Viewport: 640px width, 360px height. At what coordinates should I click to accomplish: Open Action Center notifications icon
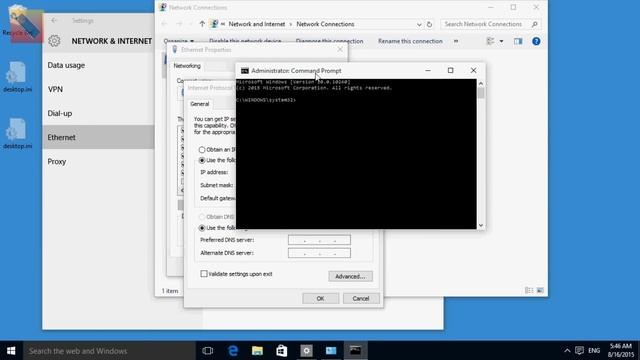pos(579,351)
